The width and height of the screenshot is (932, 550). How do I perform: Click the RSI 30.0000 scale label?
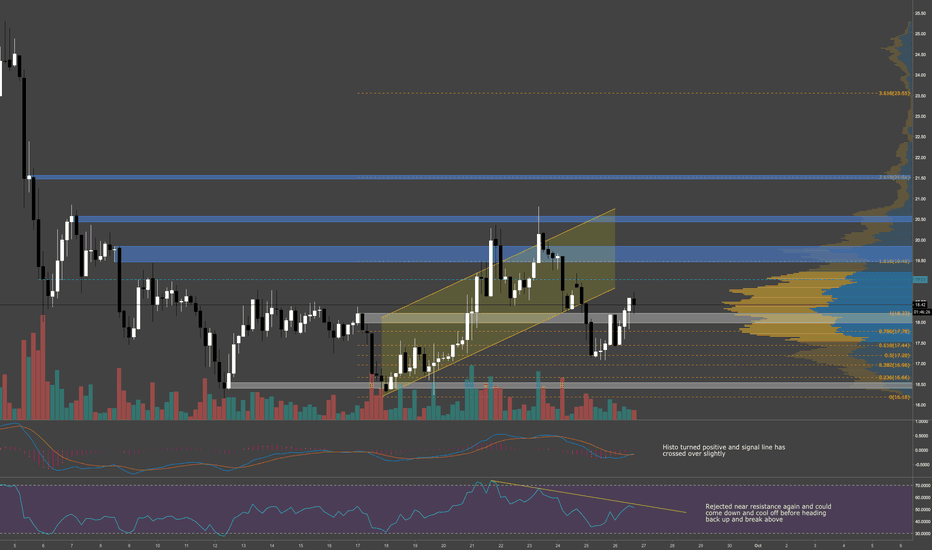[922, 533]
